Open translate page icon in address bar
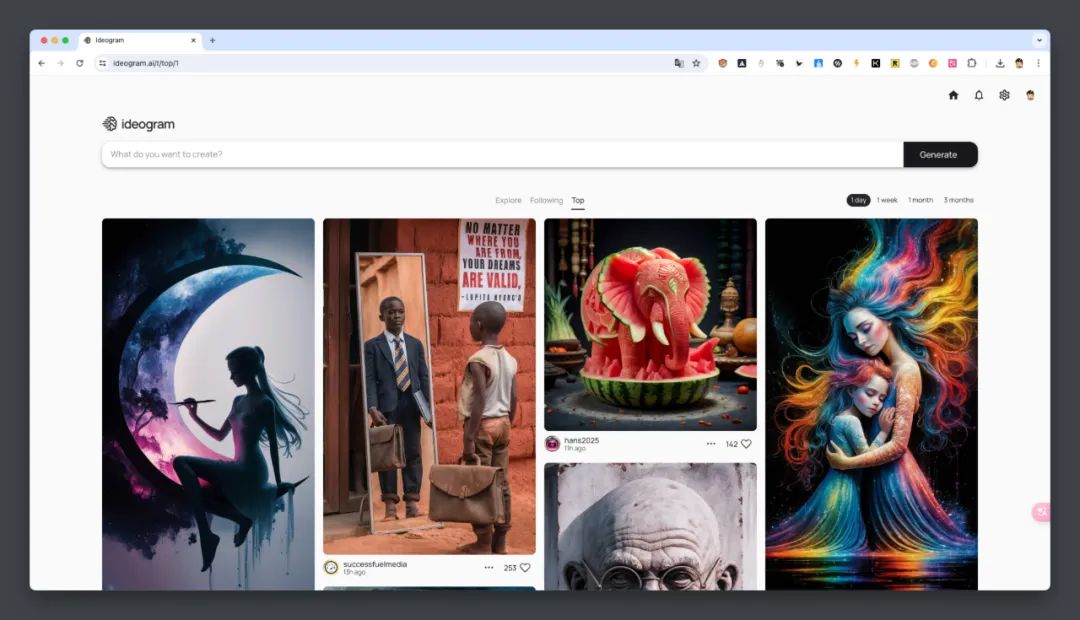1080x620 pixels. coord(678,63)
